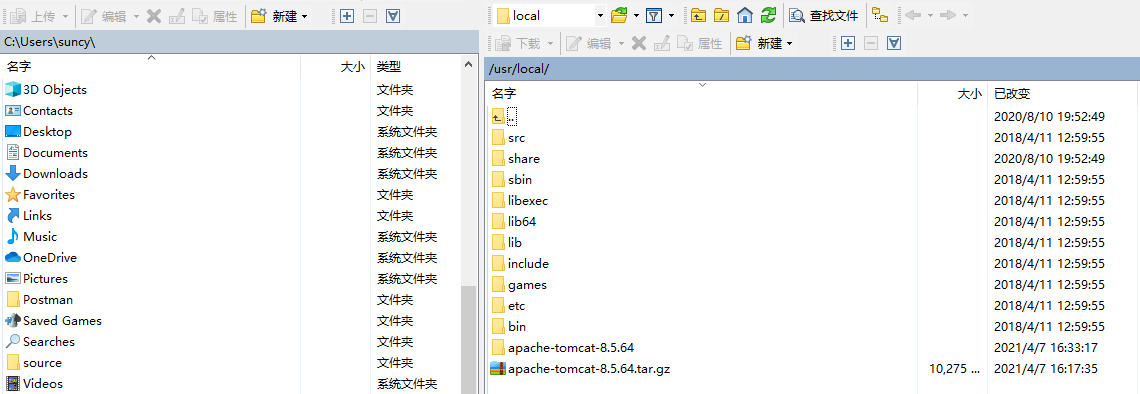Select the remote 'include' folder
The height and width of the screenshot is (394, 1140).
(x=520, y=264)
